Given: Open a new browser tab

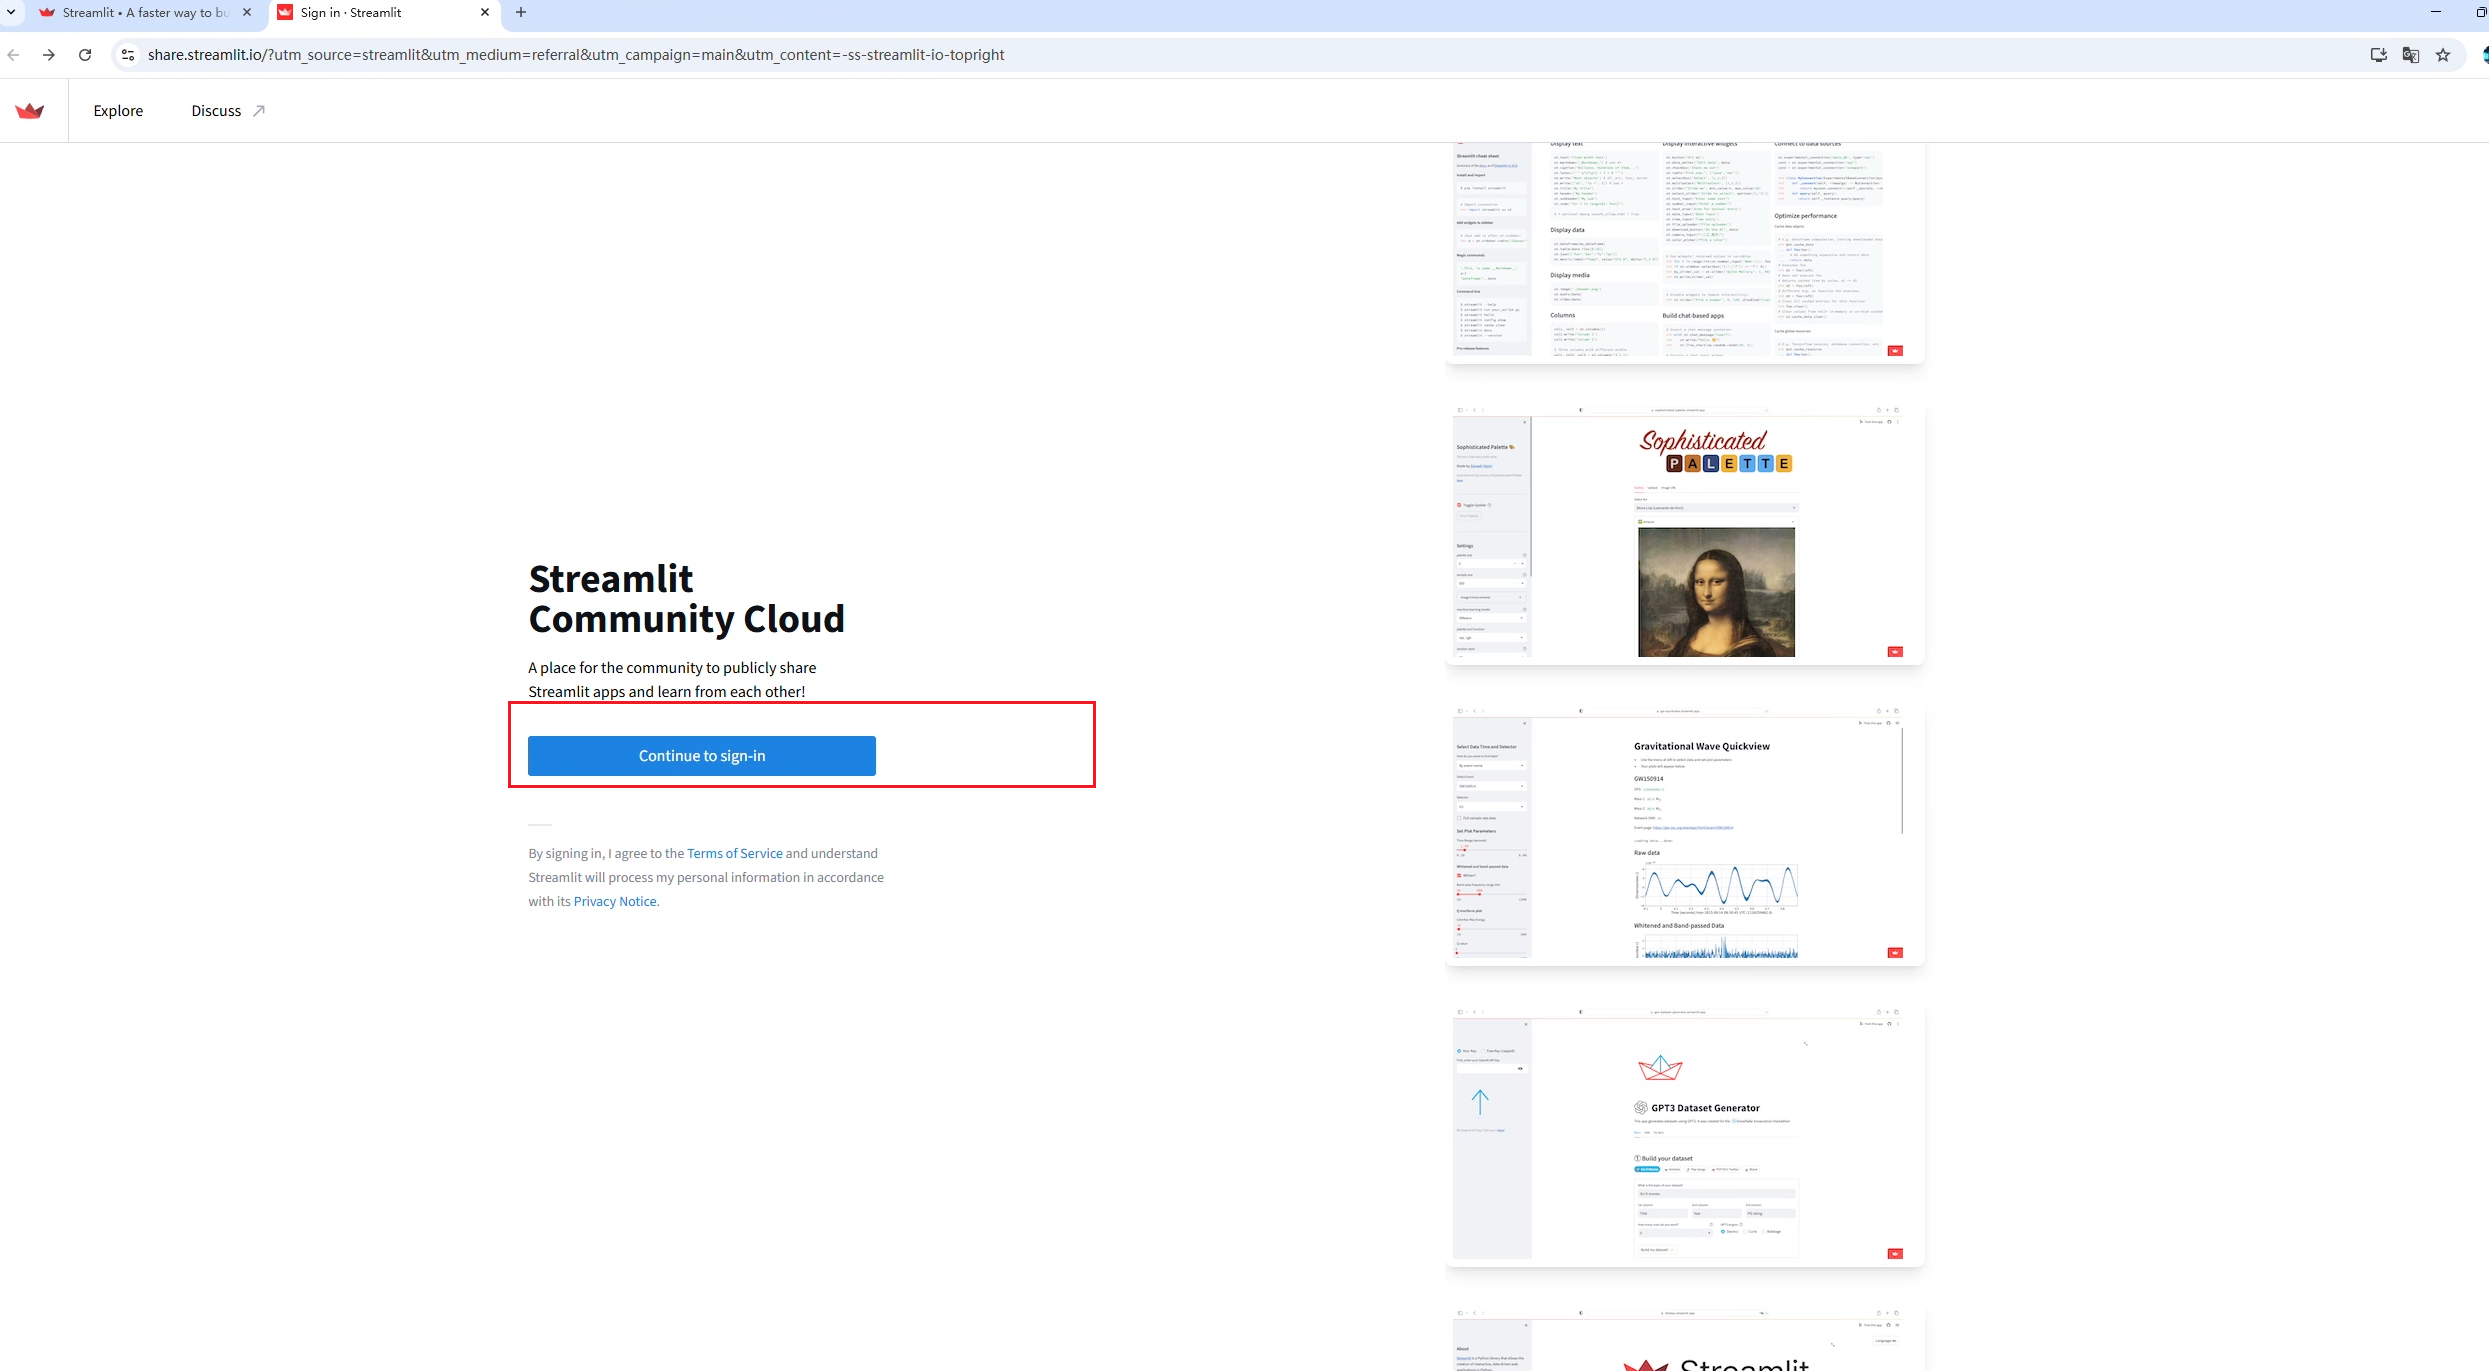Looking at the screenshot, I should coord(521,13).
